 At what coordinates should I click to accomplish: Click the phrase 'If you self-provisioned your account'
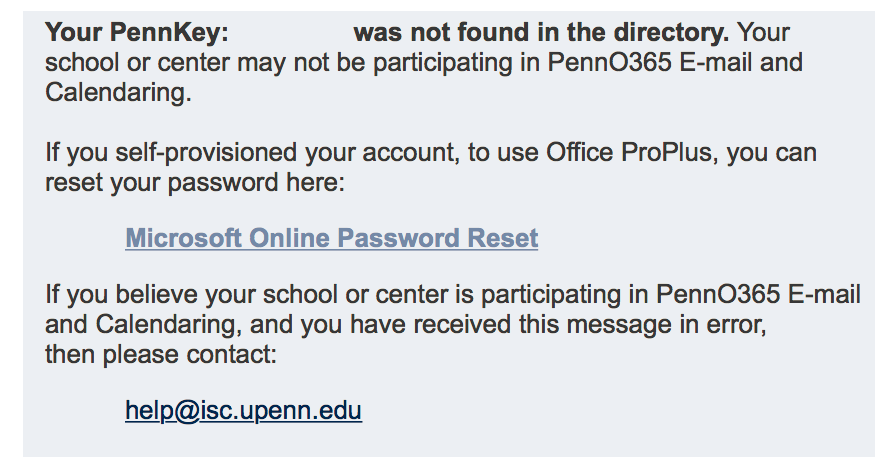click(215, 154)
